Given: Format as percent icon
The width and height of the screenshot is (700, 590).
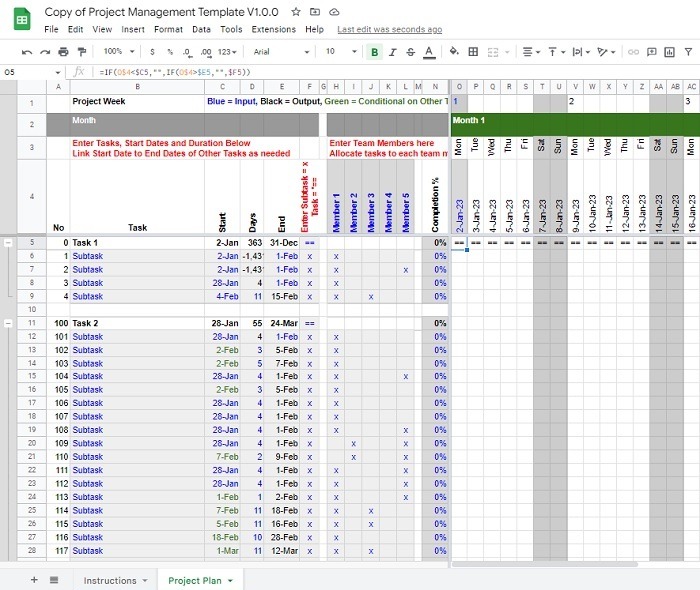Looking at the screenshot, I should [170, 52].
